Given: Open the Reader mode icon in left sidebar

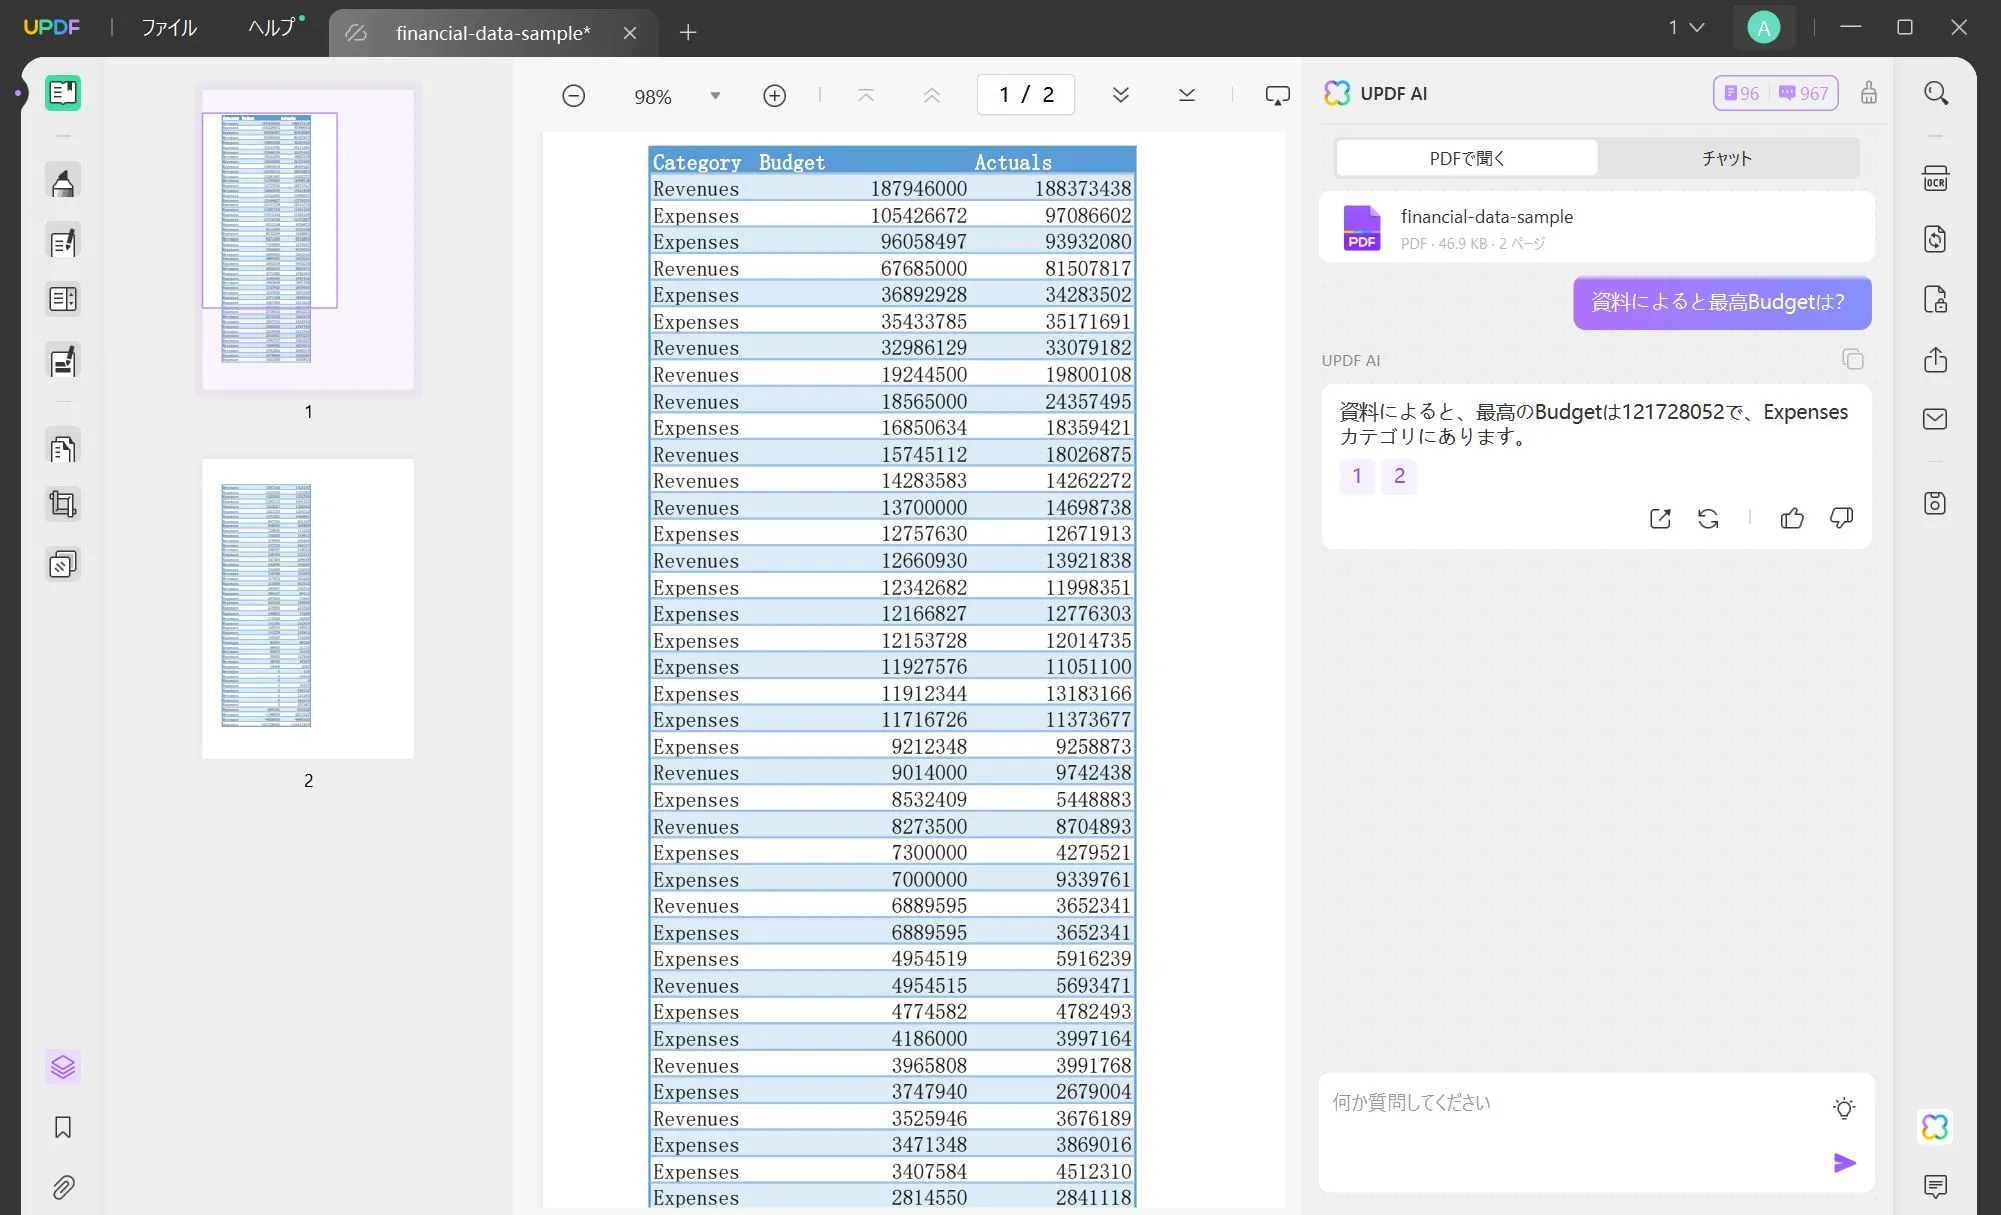Looking at the screenshot, I should [x=63, y=93].
